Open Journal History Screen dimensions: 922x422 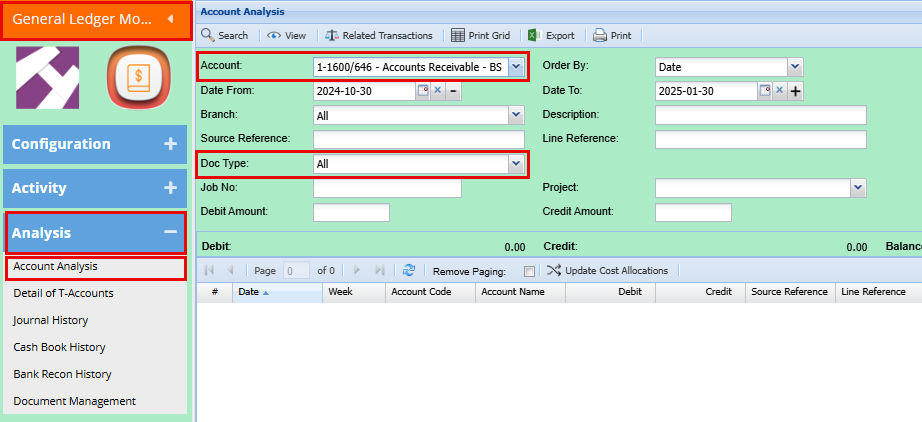point(51,320)
